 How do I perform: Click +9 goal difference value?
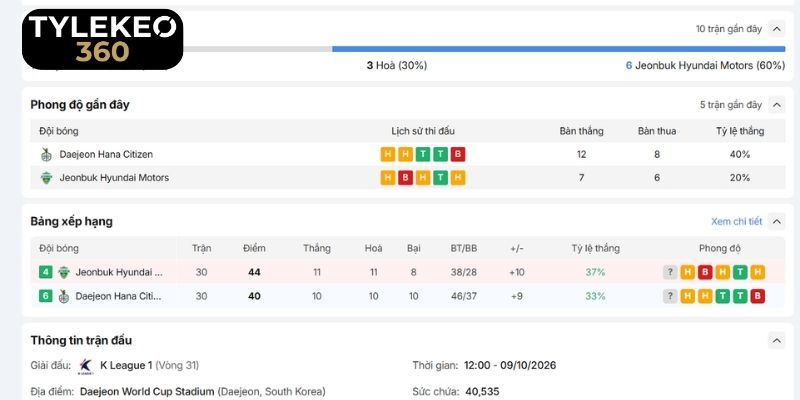(517, 296)
